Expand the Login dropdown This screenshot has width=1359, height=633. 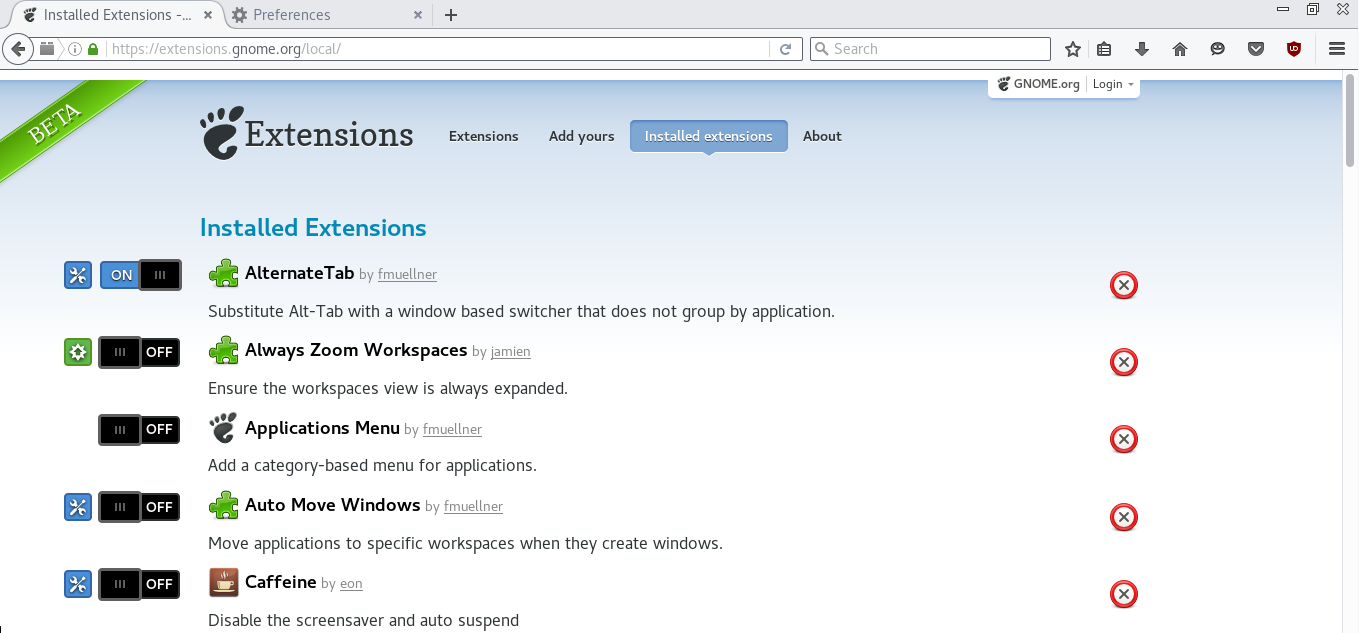tap(1113, 84)
